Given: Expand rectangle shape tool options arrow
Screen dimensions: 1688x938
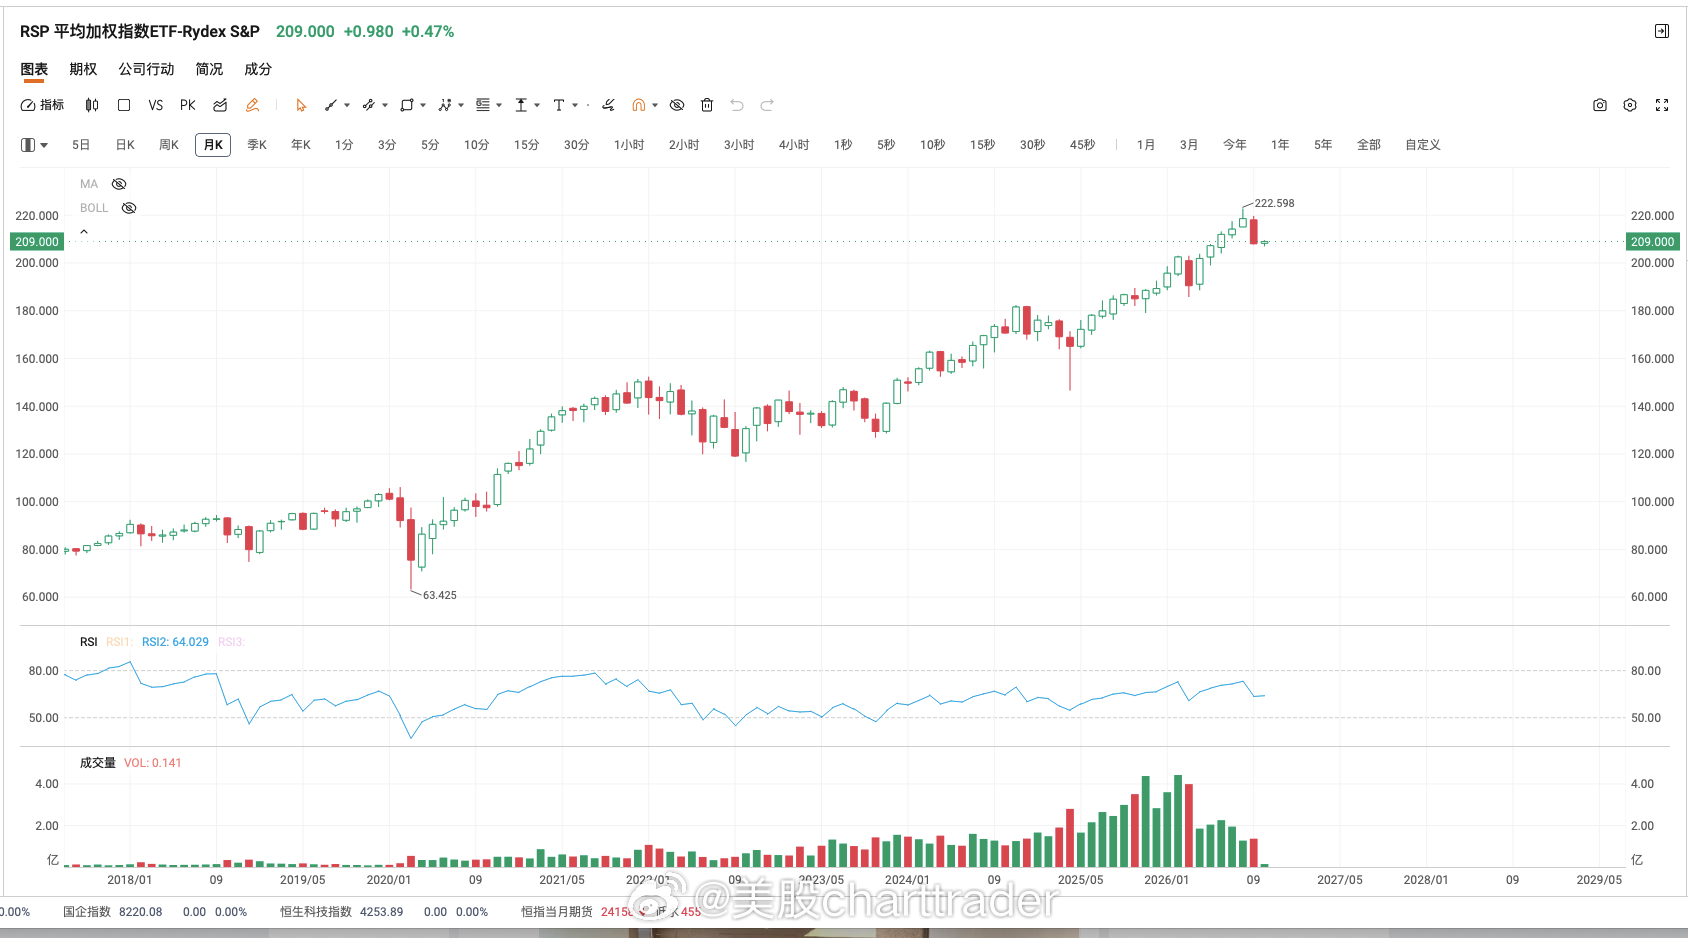Looking at the screenshot, I should coord(423,105).
